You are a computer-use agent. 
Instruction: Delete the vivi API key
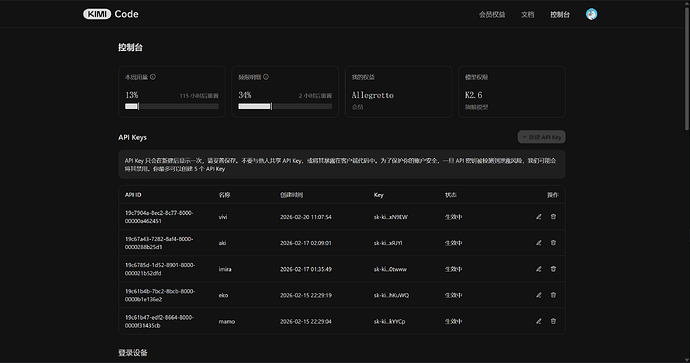tap(553, 216)
